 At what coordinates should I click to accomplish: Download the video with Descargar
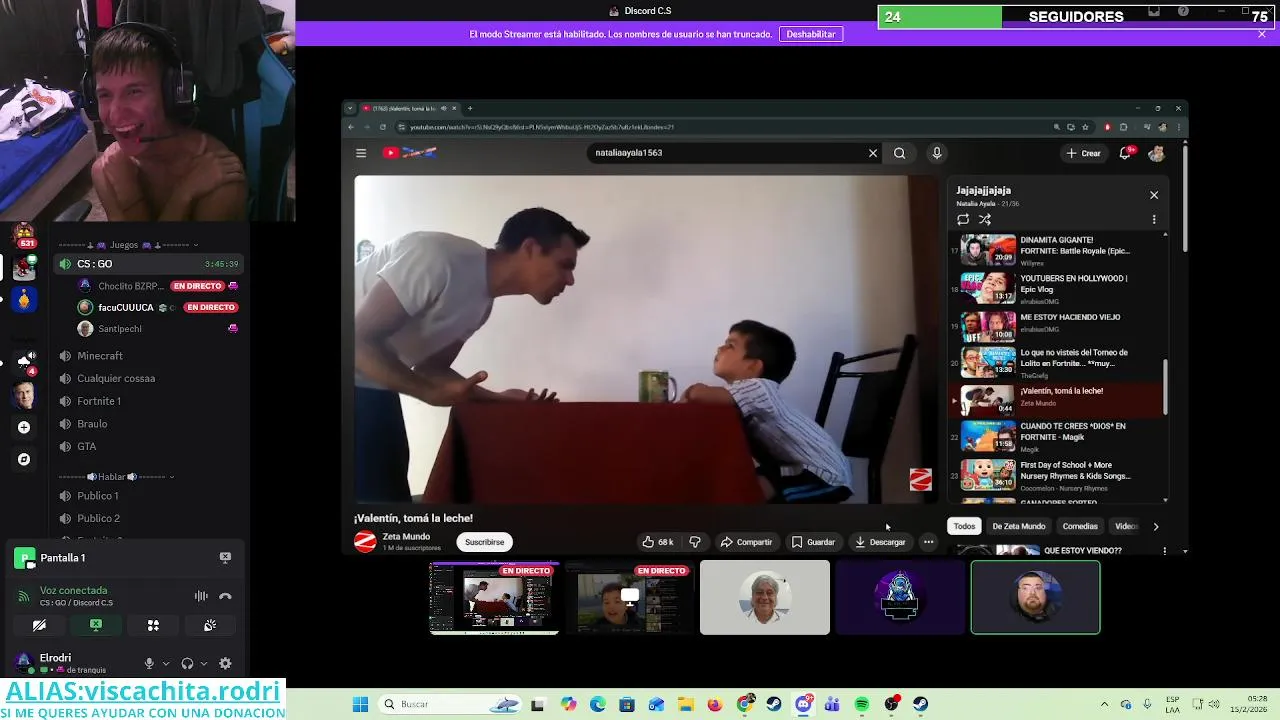tap(880, 542)
